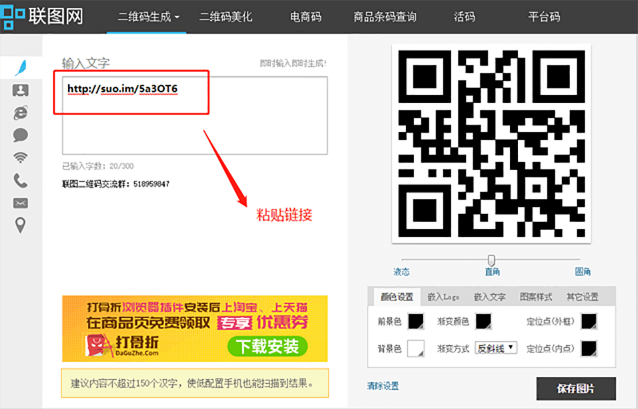Select the phone icon in sidebar
This screenshot has width=638, height=409.
click(x=20, y=180)
